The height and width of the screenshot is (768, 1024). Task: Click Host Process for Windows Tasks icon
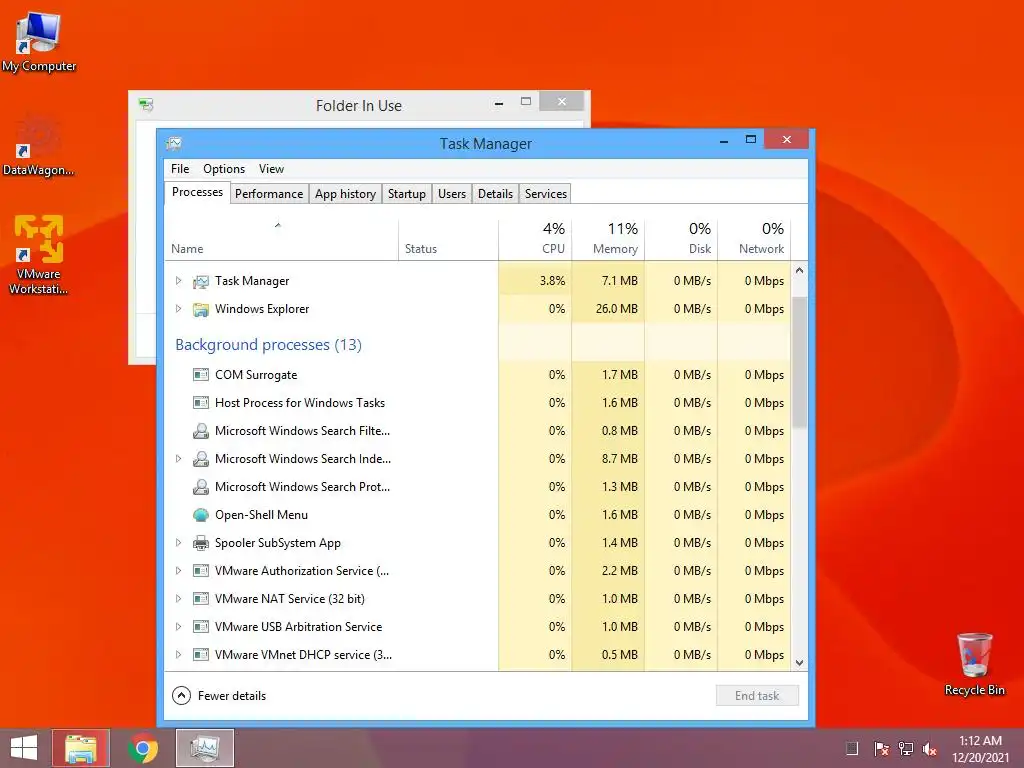coord(200,403)
